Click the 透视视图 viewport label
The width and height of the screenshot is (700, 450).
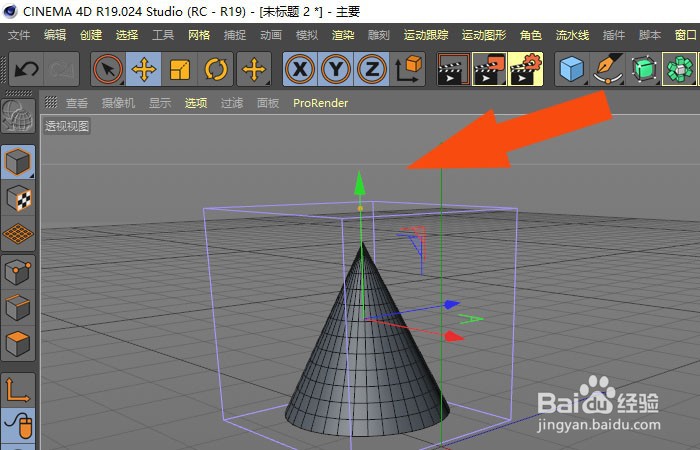click(67, 126)
